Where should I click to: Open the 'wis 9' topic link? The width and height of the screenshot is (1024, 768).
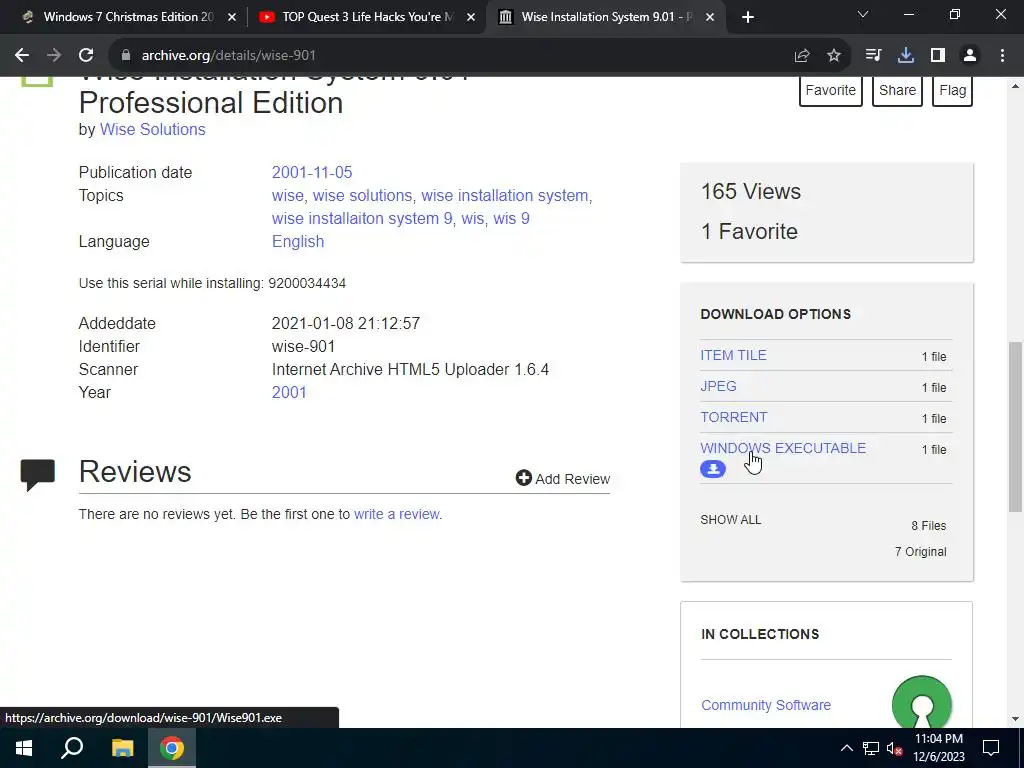(x=511, y=218)
